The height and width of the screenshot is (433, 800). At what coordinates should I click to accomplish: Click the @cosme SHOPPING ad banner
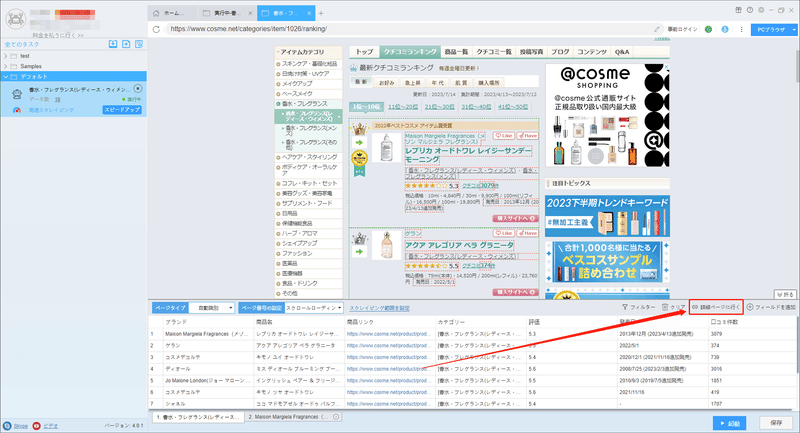click(x=607, y=115)
